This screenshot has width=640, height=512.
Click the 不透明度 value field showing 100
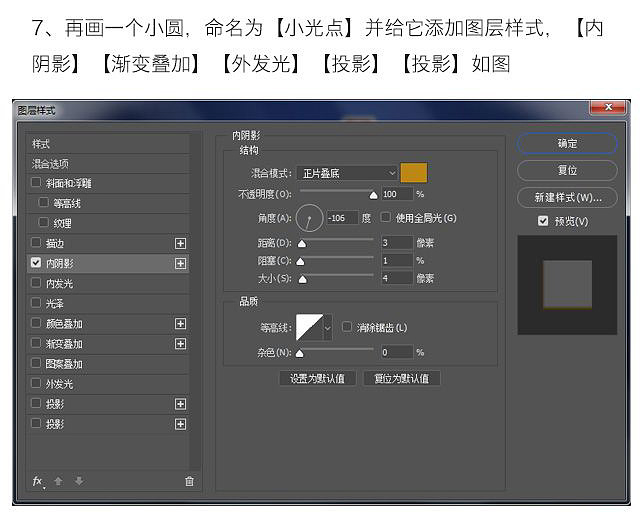[397, 194]
